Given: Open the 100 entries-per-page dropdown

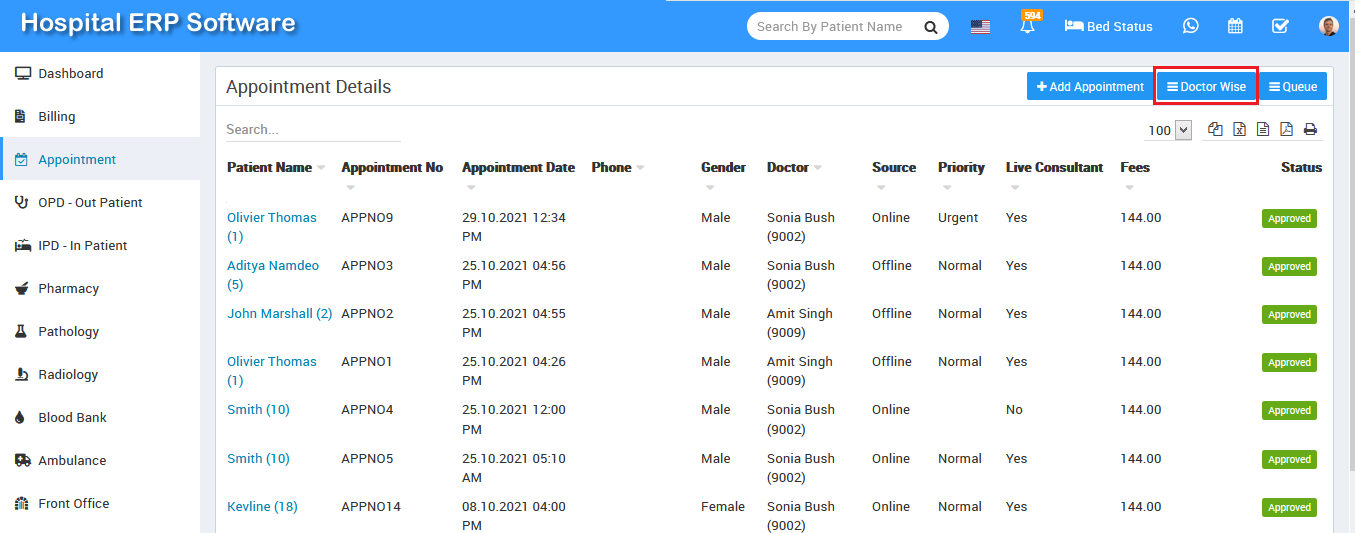Looking at the screenshot, I should coord(1169,130).
